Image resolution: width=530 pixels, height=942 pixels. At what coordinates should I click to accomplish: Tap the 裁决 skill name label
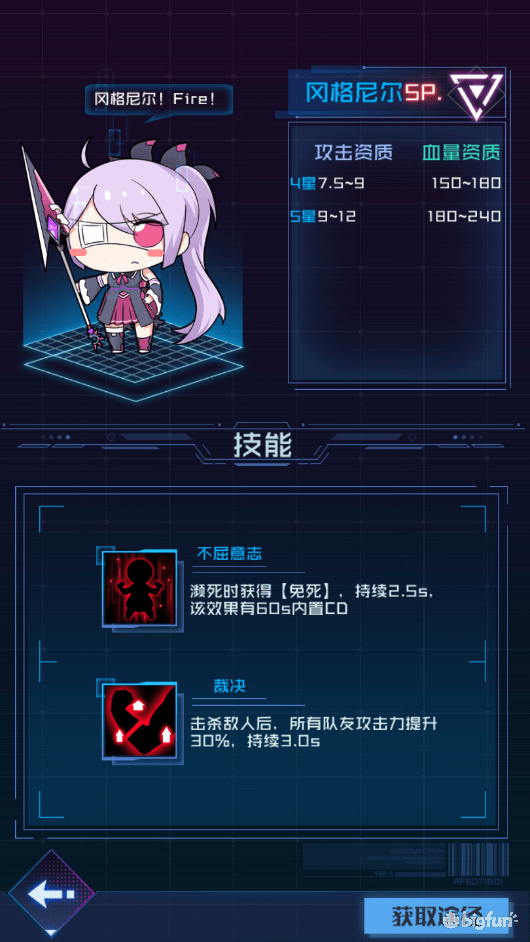pos(230,687)
